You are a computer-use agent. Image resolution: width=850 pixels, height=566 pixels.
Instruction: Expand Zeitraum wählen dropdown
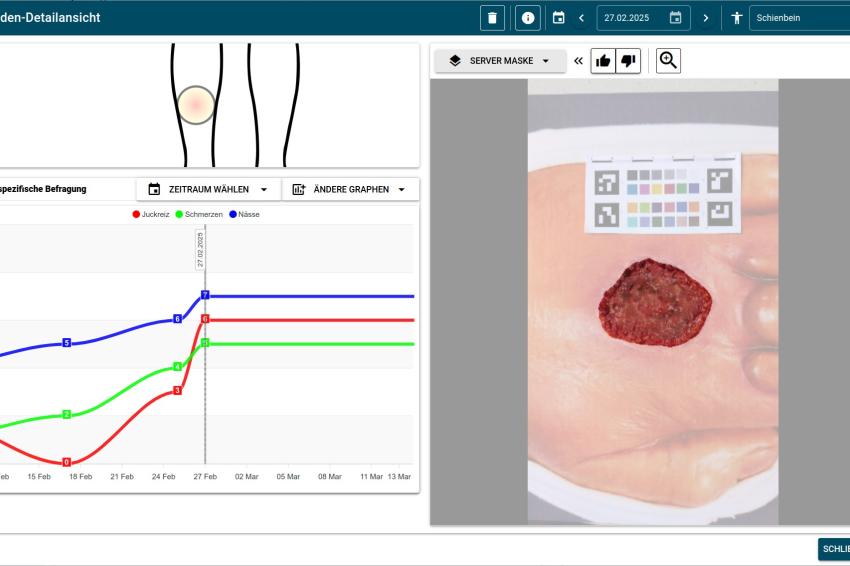pyautogui.click(x=208, y=189)
